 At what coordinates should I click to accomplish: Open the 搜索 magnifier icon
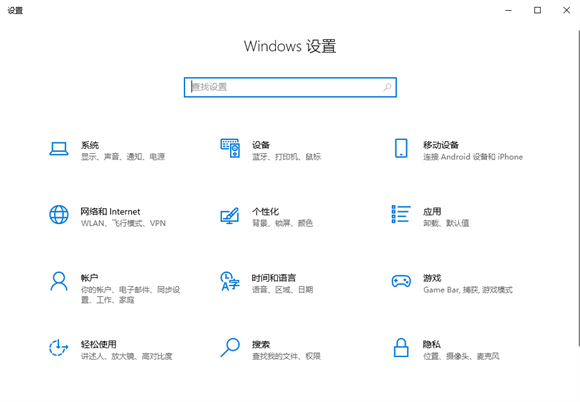pos(230,348)
